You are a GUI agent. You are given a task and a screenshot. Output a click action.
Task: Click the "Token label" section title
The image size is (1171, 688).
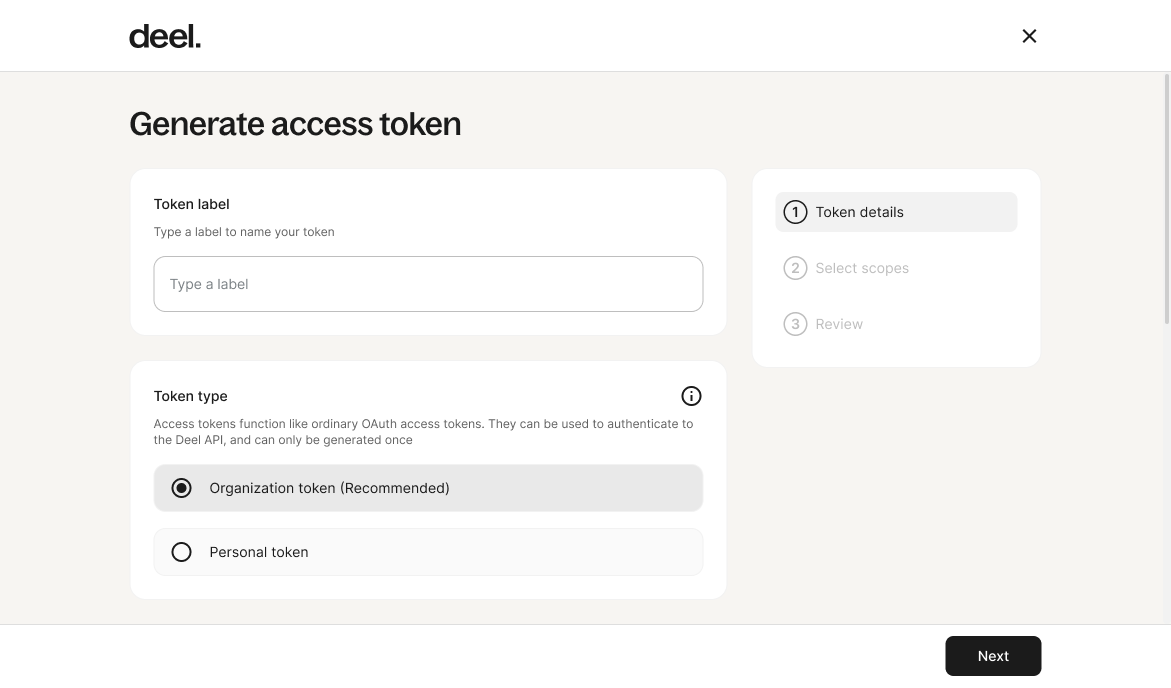(191, 204)
